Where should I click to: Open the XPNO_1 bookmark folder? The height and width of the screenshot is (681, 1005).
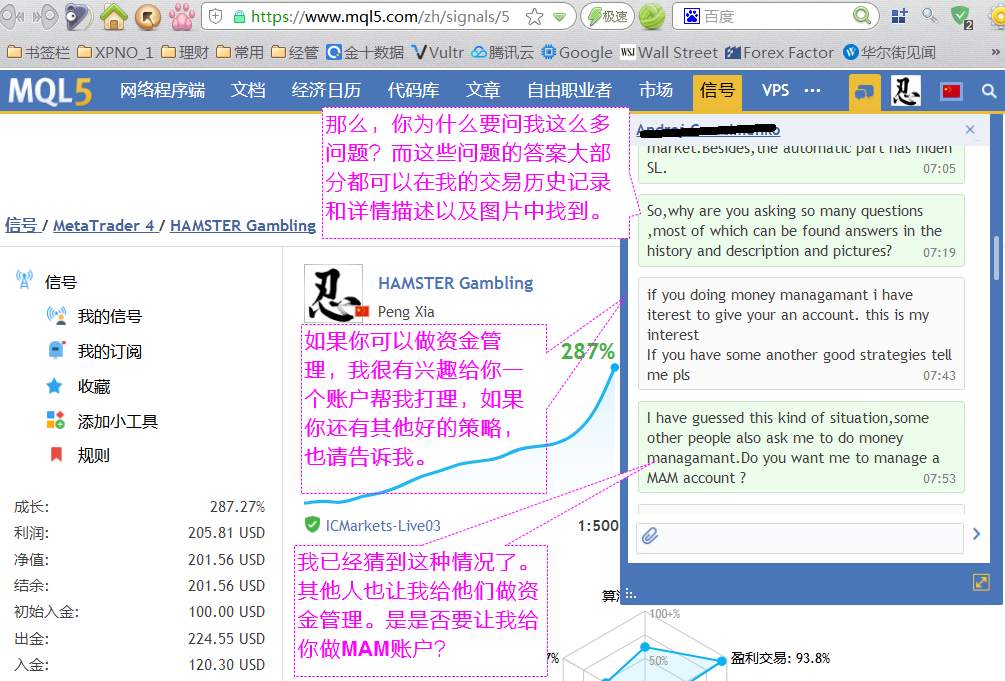115,53
